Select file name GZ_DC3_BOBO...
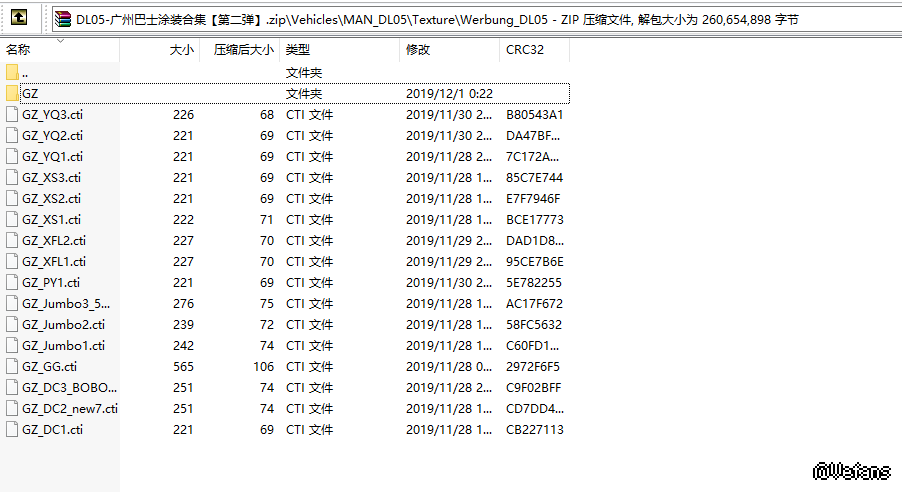 [x=69, y=388]
